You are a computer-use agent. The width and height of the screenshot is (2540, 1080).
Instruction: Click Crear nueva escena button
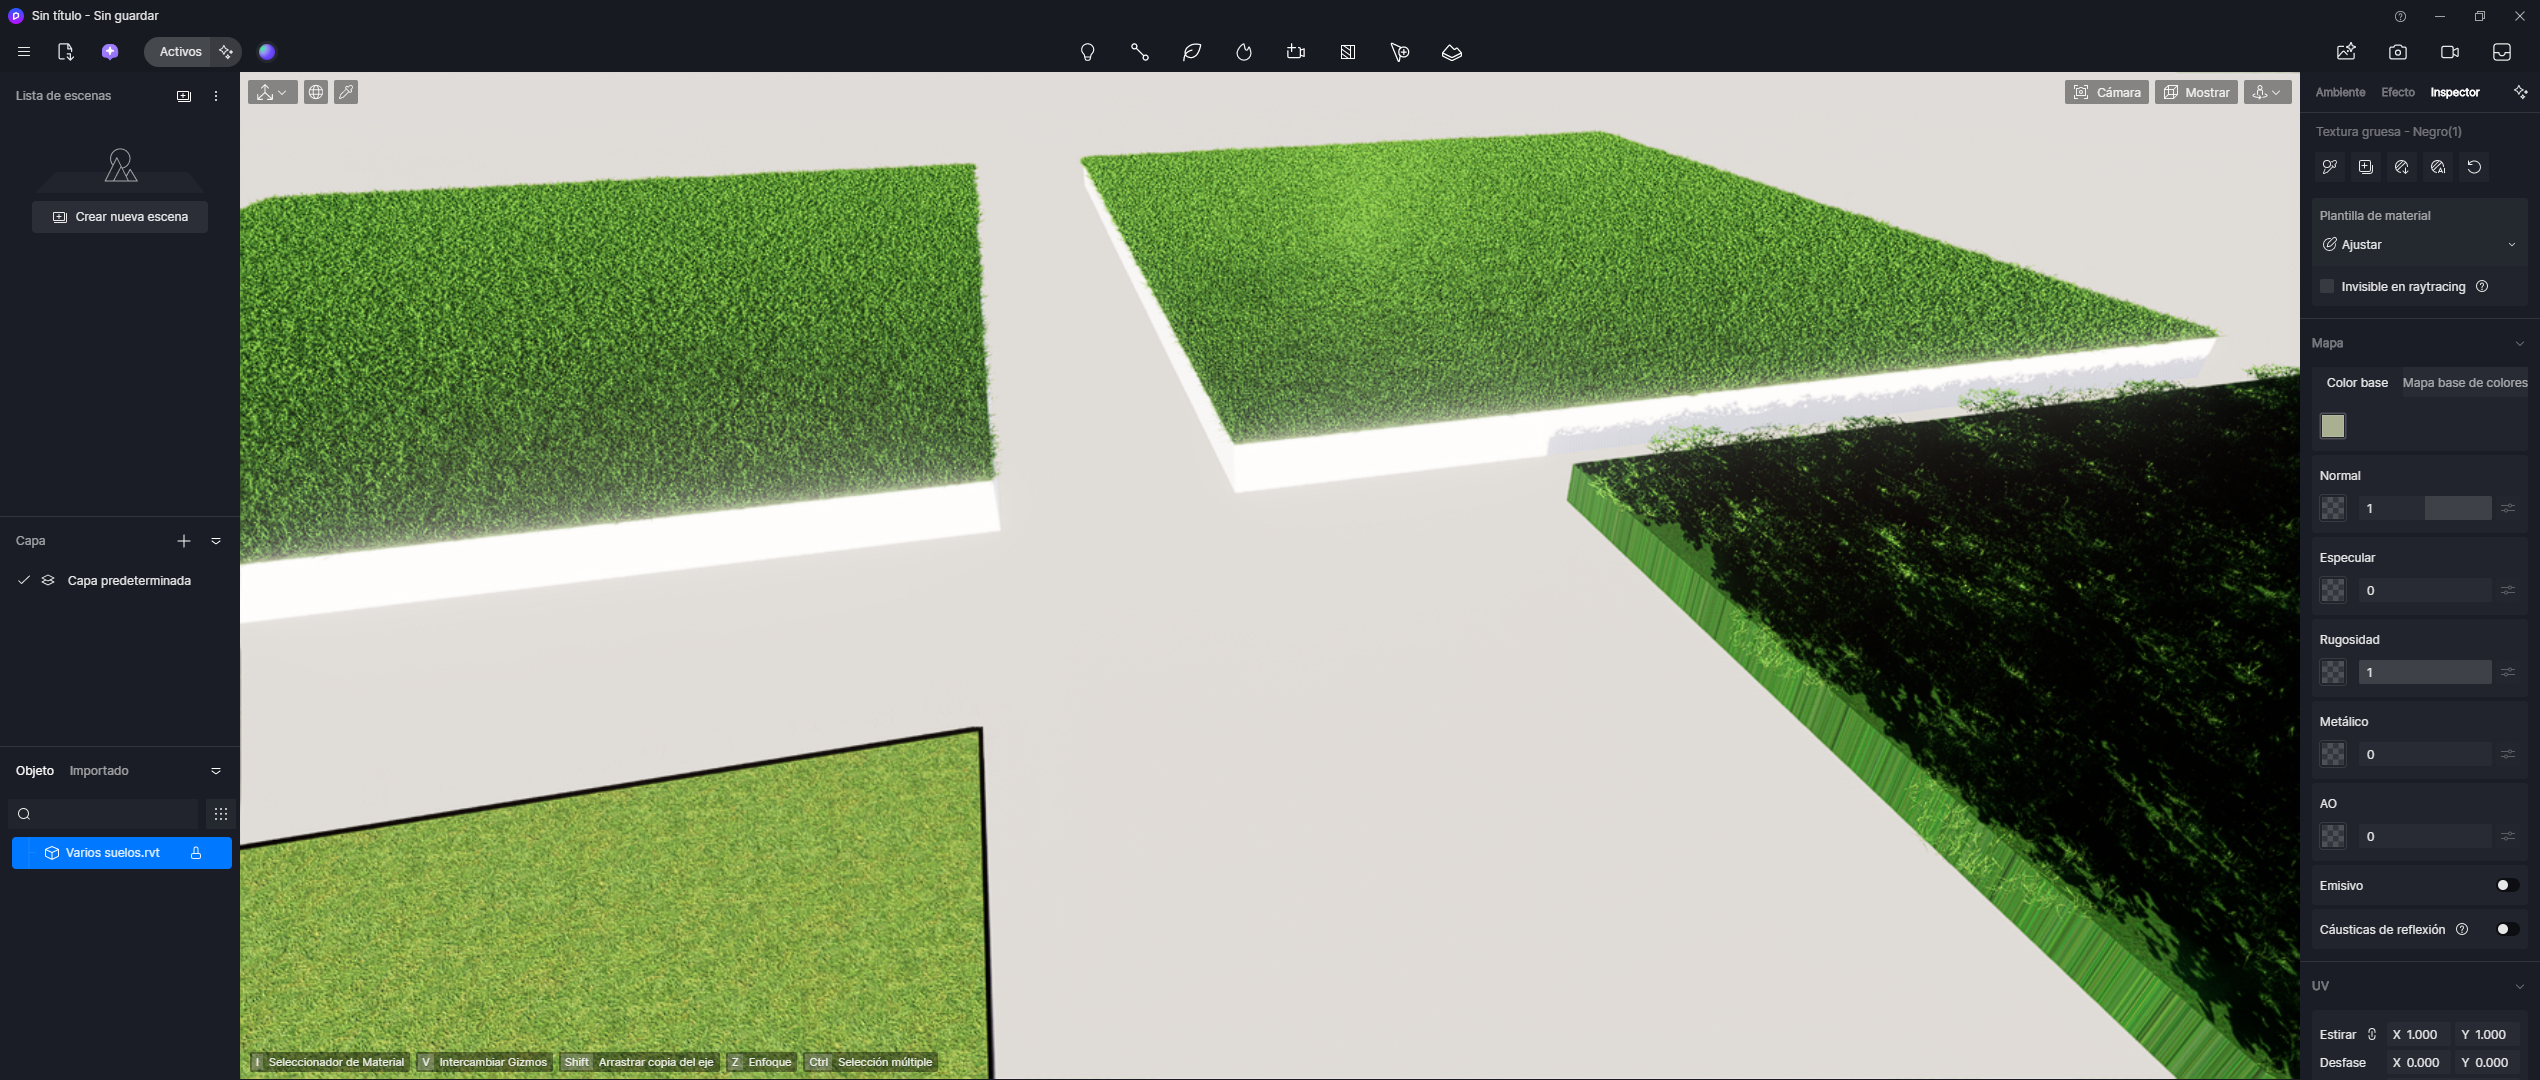point(120,217)
